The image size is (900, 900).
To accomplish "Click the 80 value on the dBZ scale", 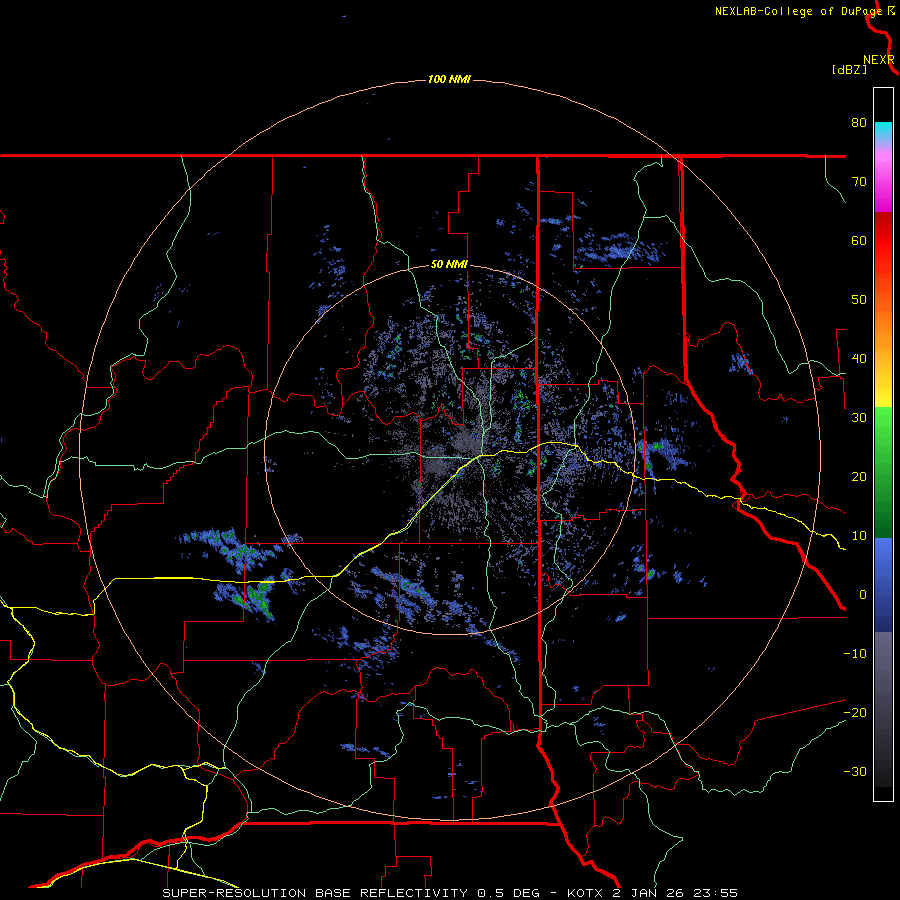I will [859, 122].
